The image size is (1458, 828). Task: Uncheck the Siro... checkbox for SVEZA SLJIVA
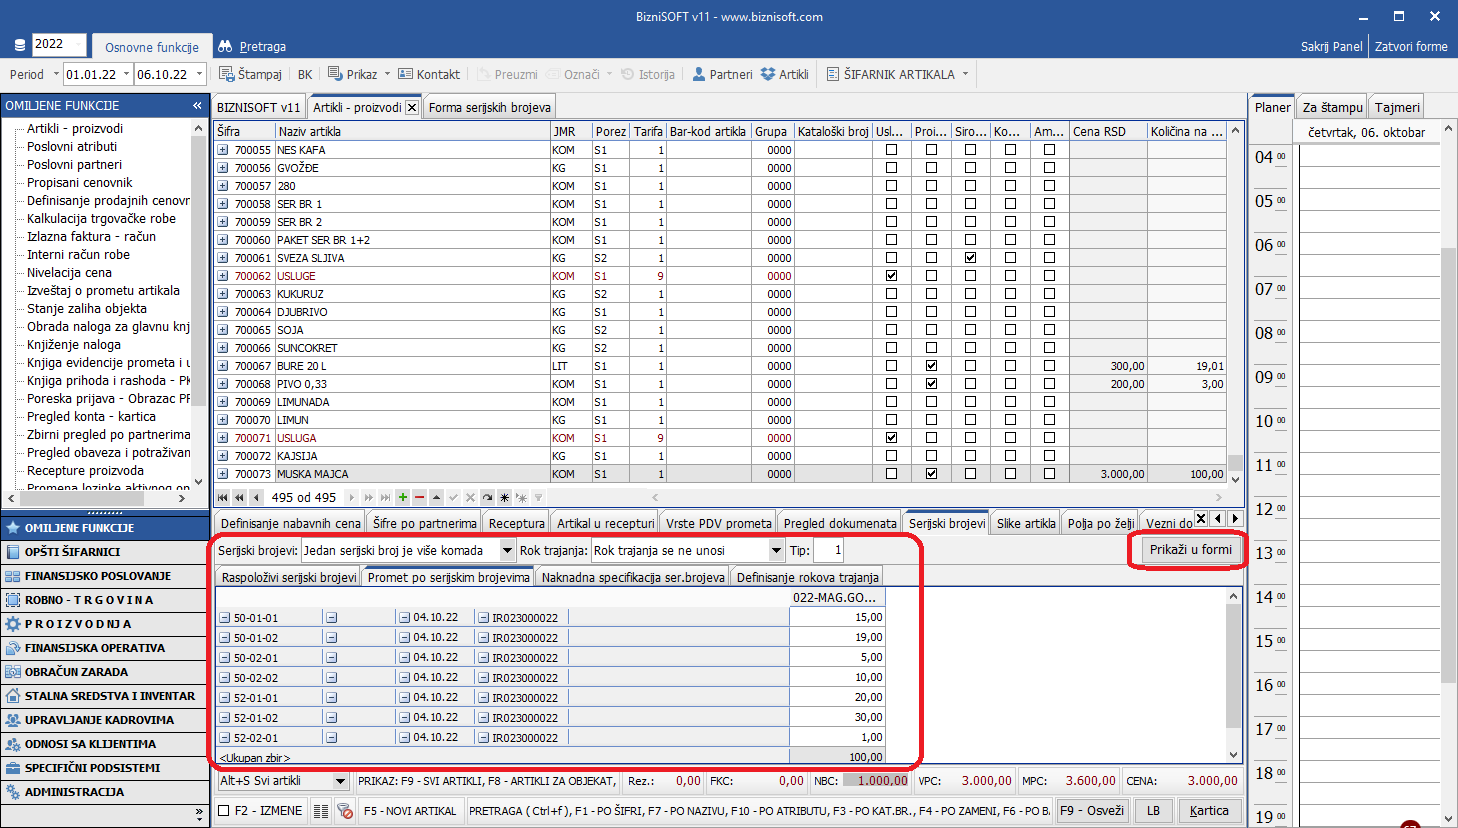coord(970,258)
